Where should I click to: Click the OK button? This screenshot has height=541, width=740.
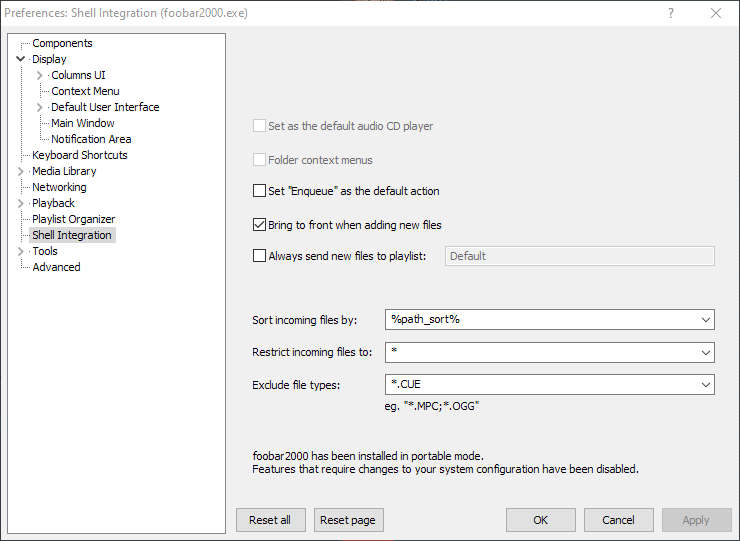(540, 520)
